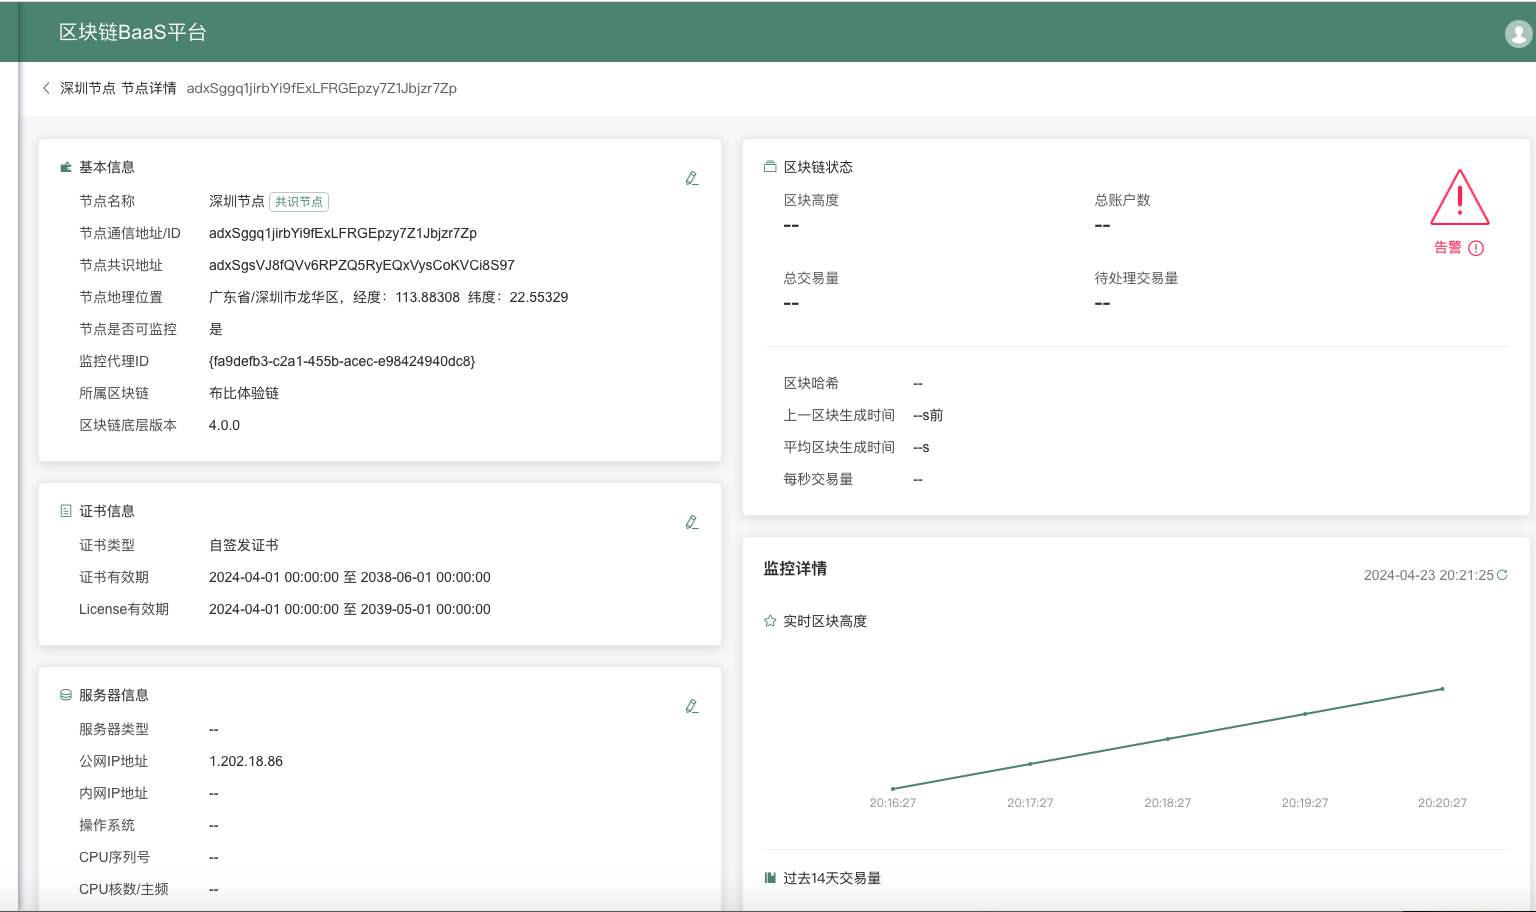Click the 待处理交易量 label

coord(1136,278)
